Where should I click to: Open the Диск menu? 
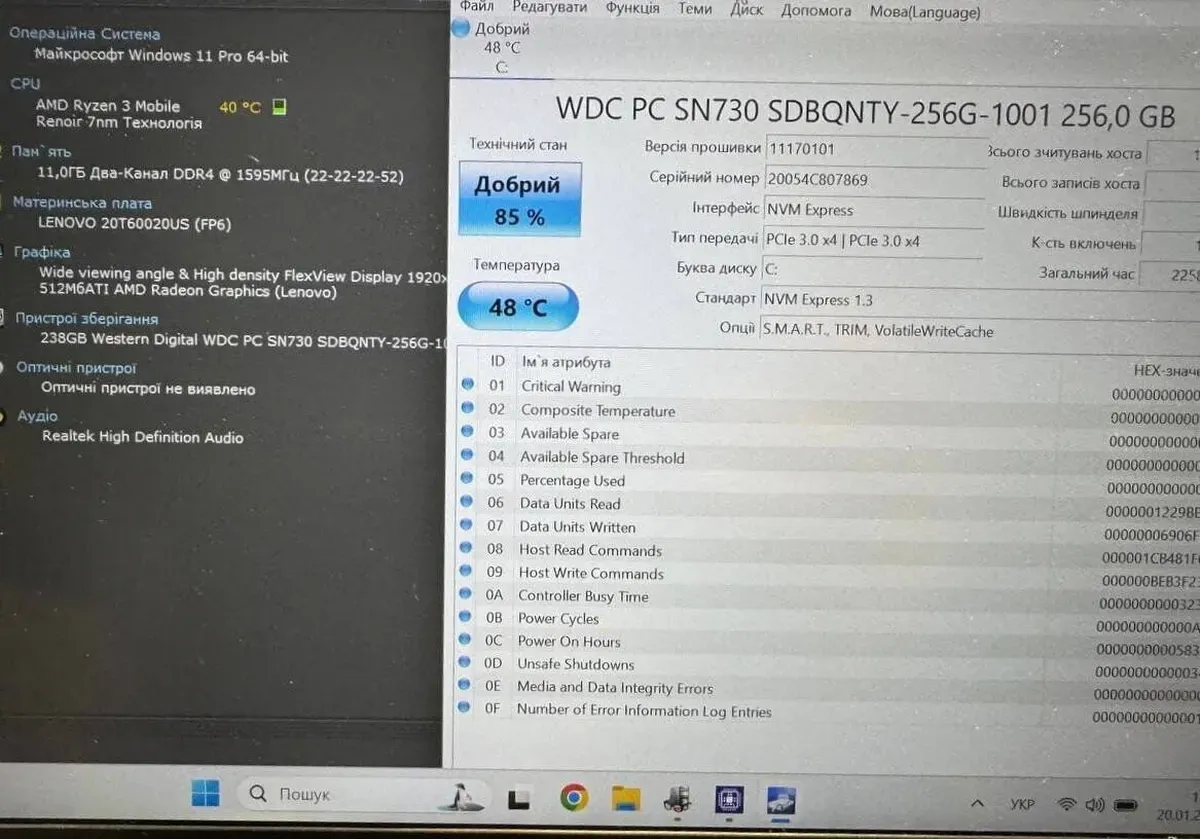tap(746, 10)
